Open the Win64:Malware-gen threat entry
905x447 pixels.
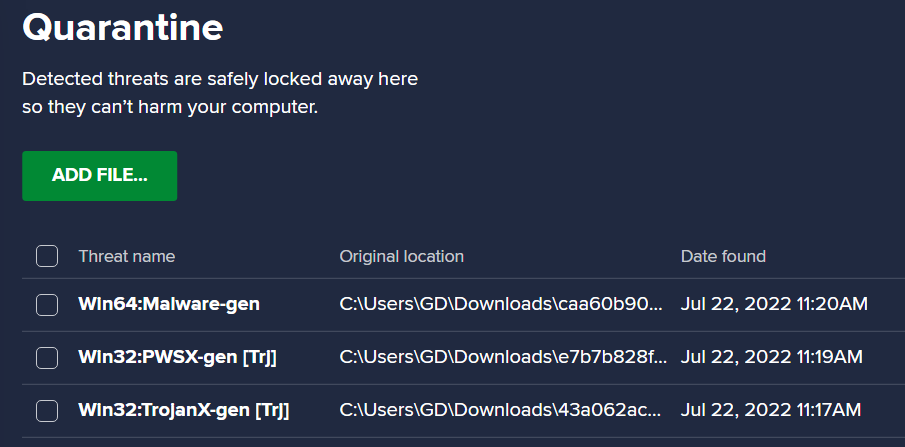[169, 304]
